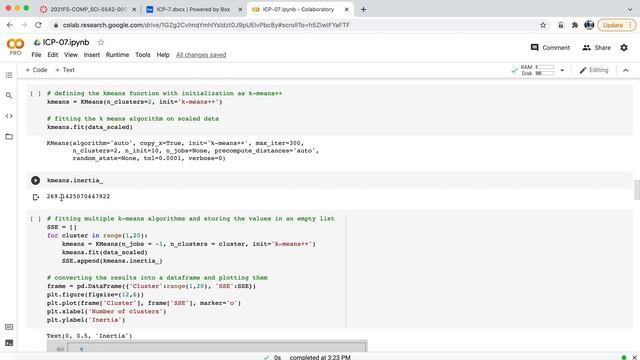Open notebook settings gear icon
This screenshot has height=360, width=640.
pos(624,47)
